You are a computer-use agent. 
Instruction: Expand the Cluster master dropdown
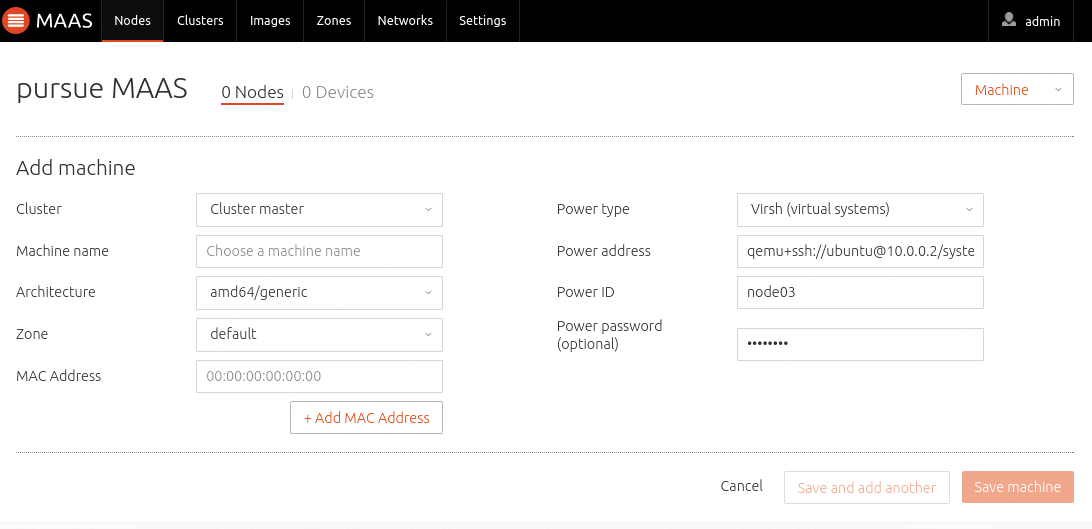pos(320,210)
